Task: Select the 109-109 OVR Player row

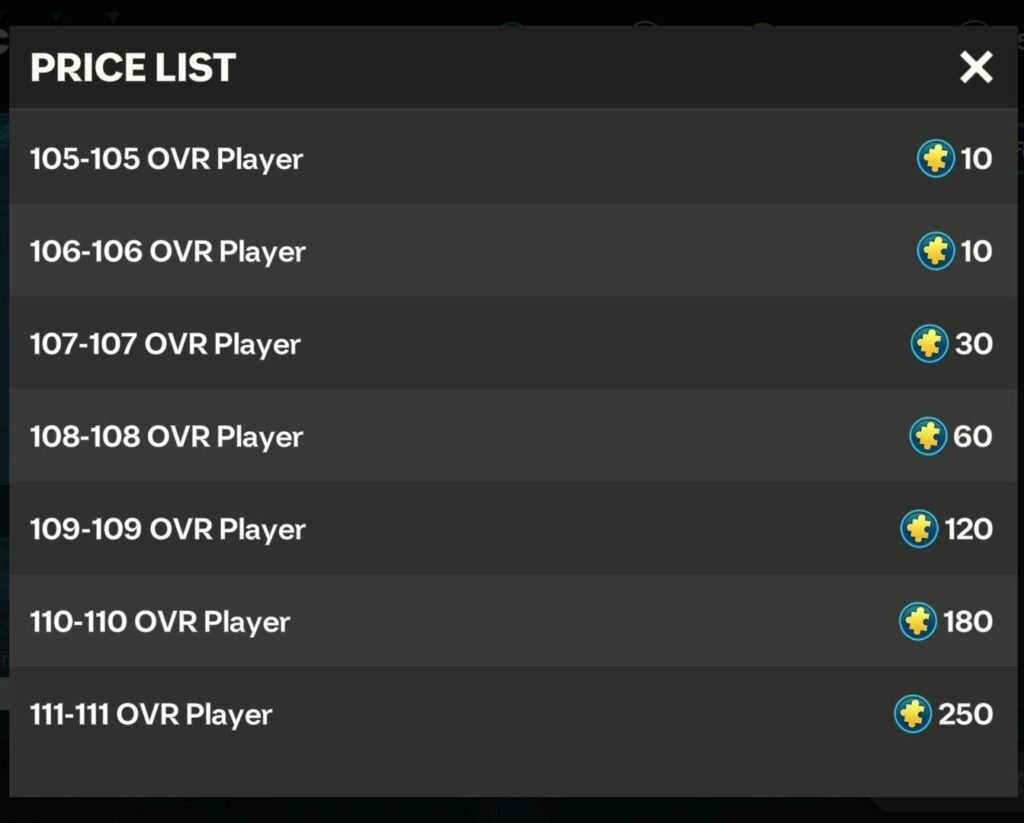Action: pos(513,528)
